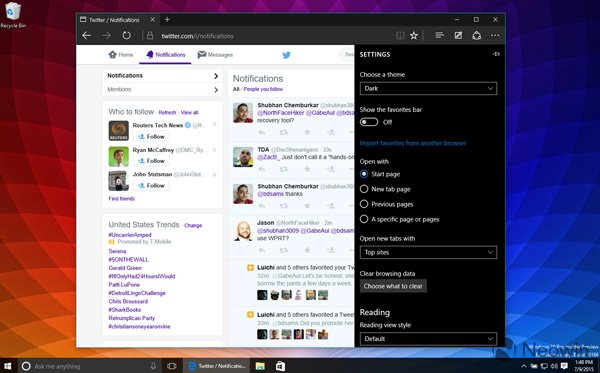Open the Share/feedback icon in Edge toolbar

click(x=476, y=36)
